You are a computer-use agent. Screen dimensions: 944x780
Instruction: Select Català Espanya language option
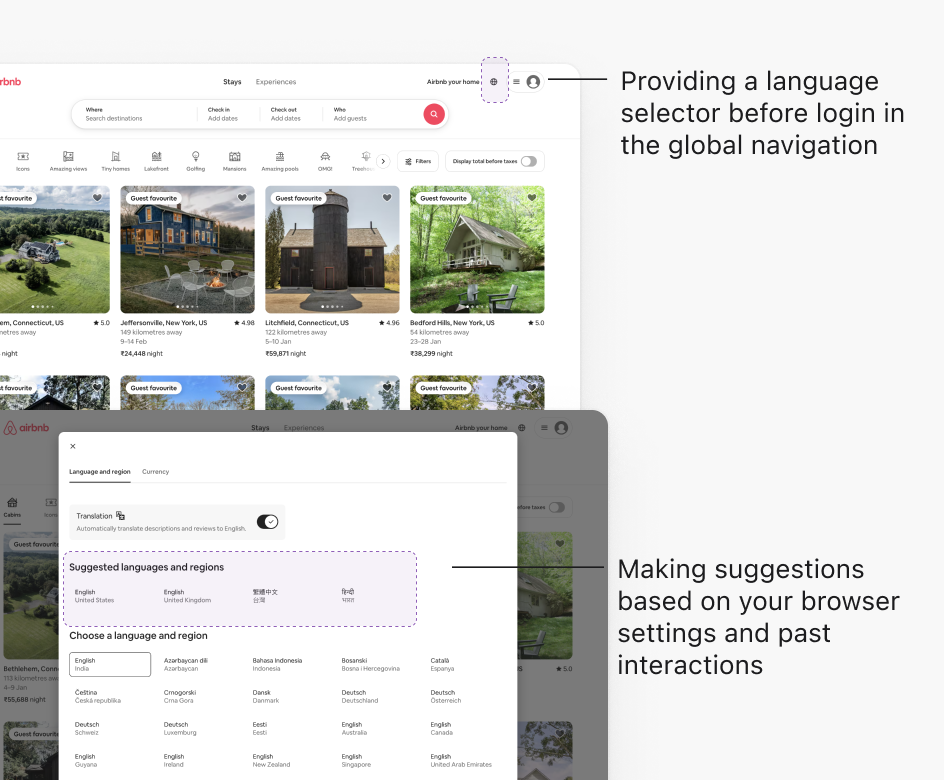[442, 664]
